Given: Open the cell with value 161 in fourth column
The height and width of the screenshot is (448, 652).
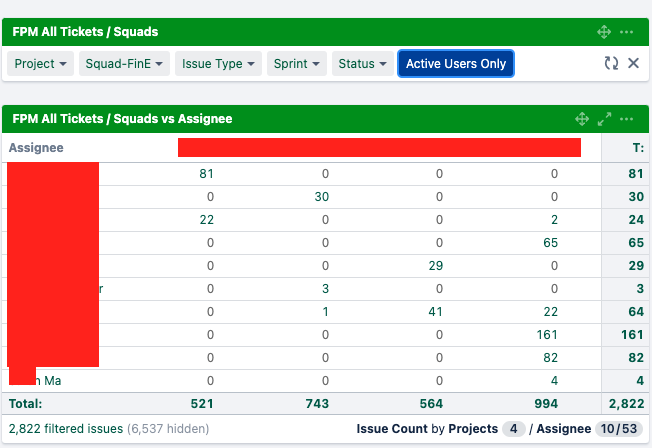Looking at the screenshot, I should pyautogui.click(x=547, y=334).
